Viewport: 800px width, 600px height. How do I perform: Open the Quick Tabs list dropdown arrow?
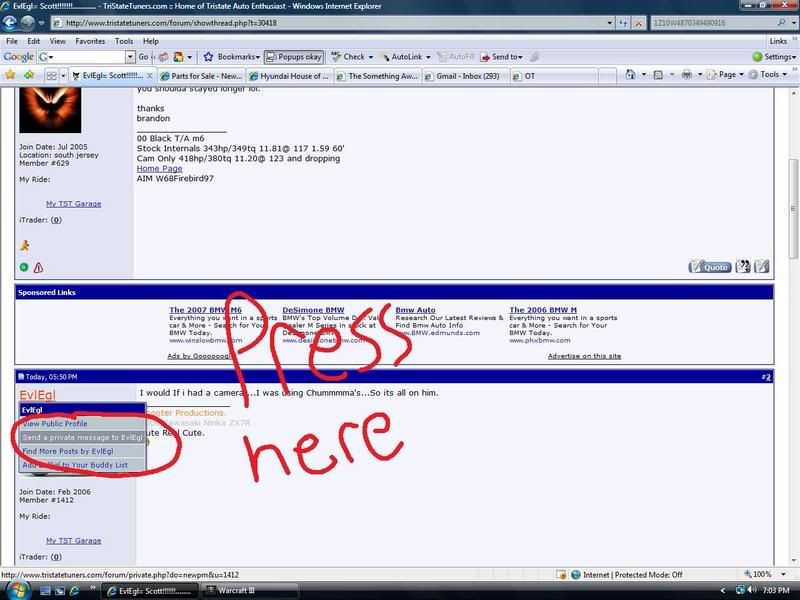63,76
